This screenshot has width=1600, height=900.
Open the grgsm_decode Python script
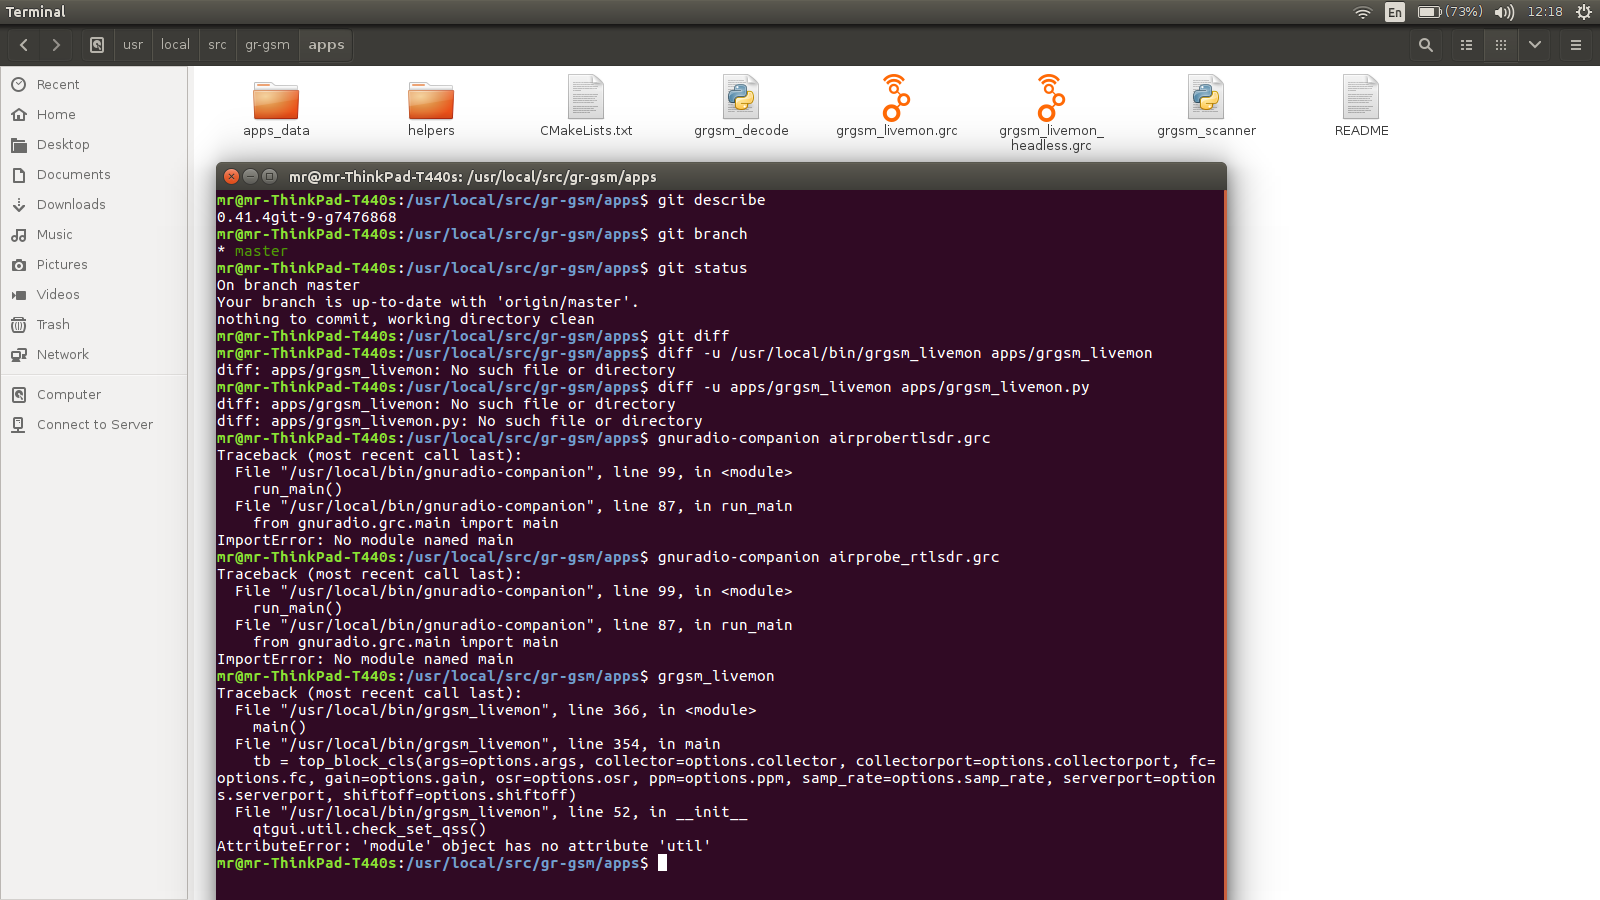(741, 100)
